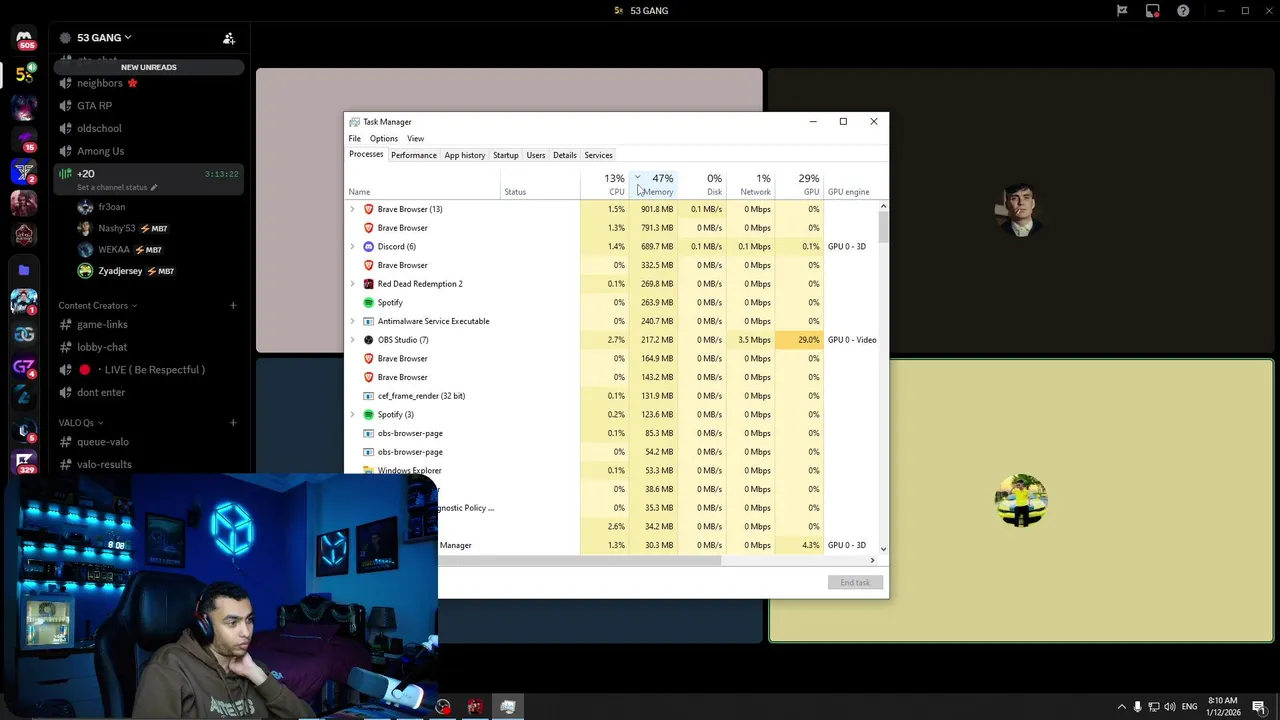Switch to the App history tab
Screen dimensions: 1280x720
tap(465, 156)
